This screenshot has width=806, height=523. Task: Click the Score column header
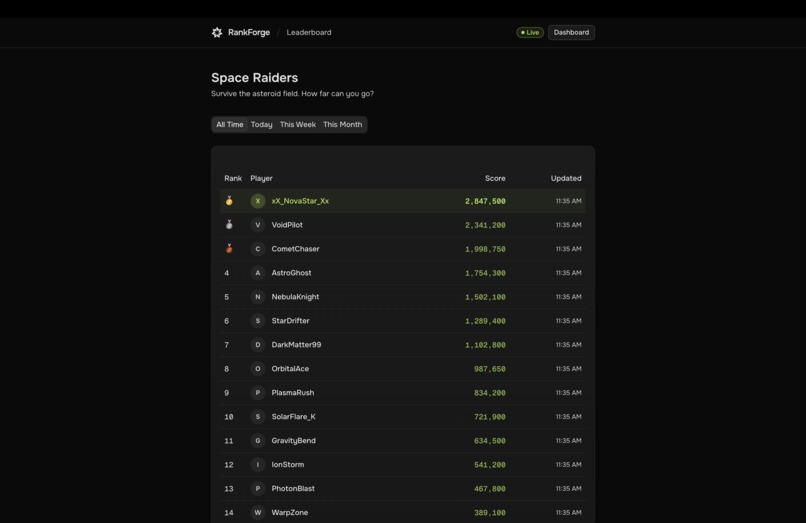(495, 178)
